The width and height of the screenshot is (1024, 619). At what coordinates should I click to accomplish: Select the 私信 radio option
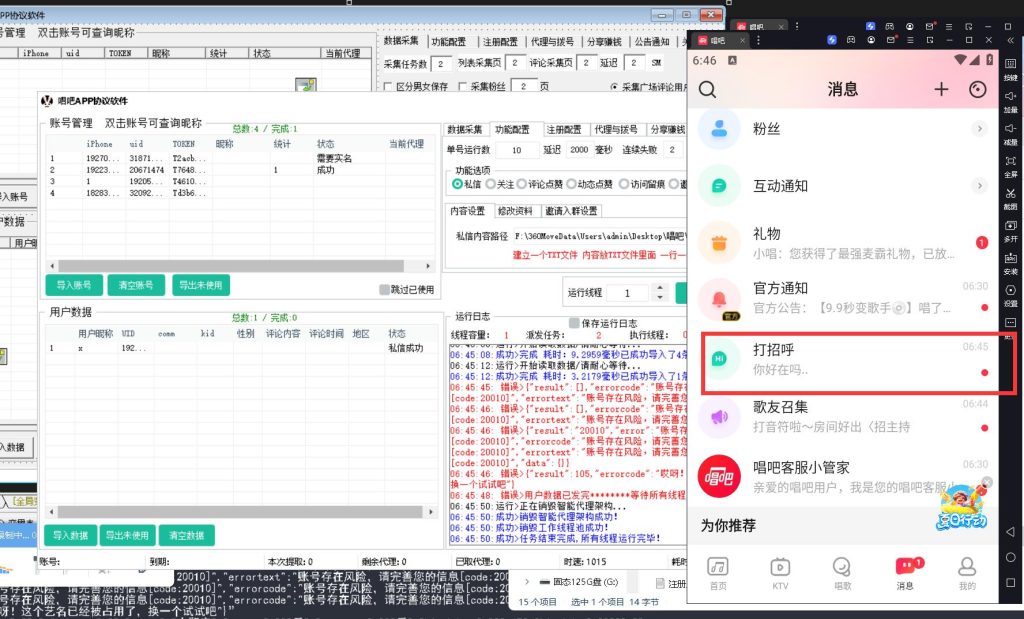click(x=458, y=184)
